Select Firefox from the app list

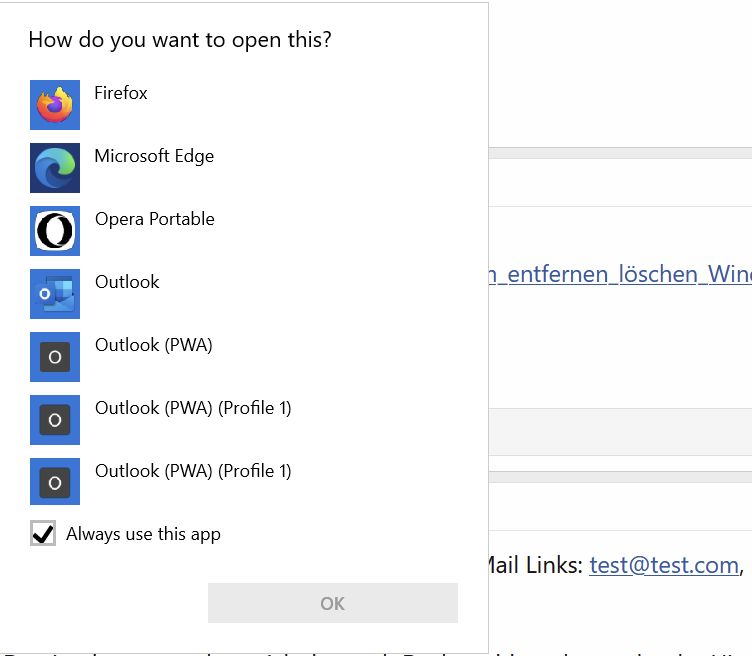(121, 93)
